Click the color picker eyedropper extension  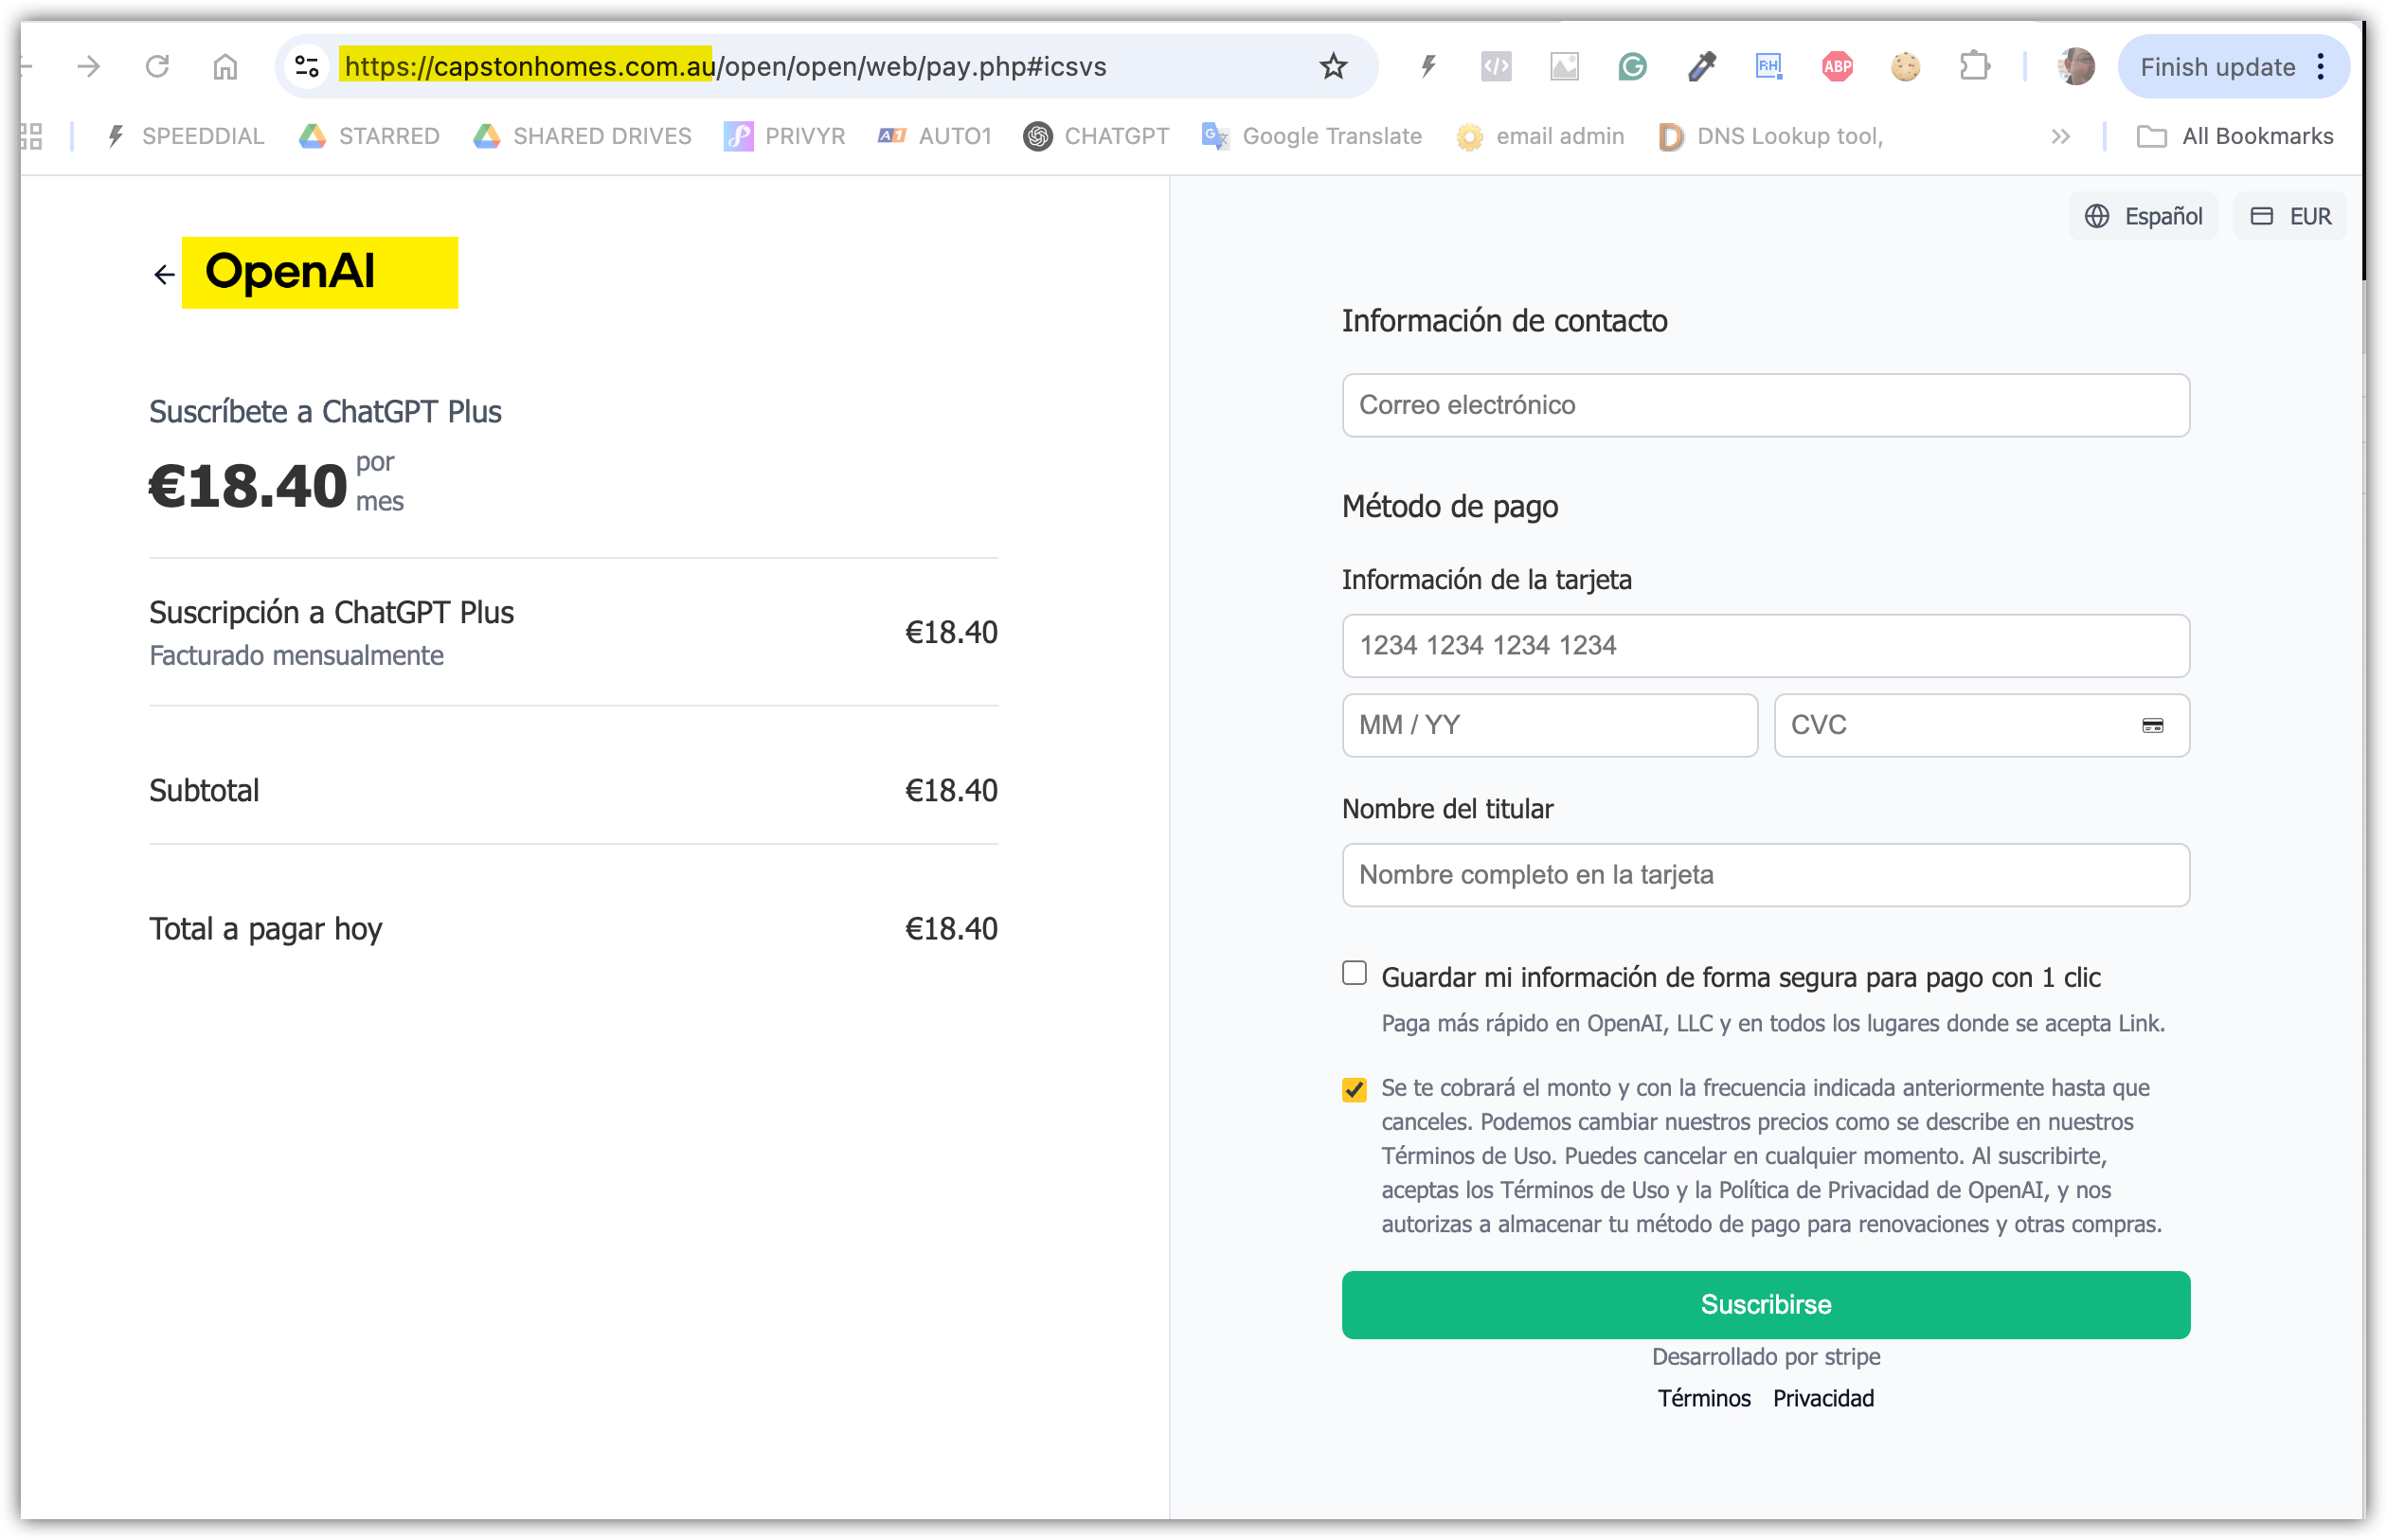(x=1701, y=67)
